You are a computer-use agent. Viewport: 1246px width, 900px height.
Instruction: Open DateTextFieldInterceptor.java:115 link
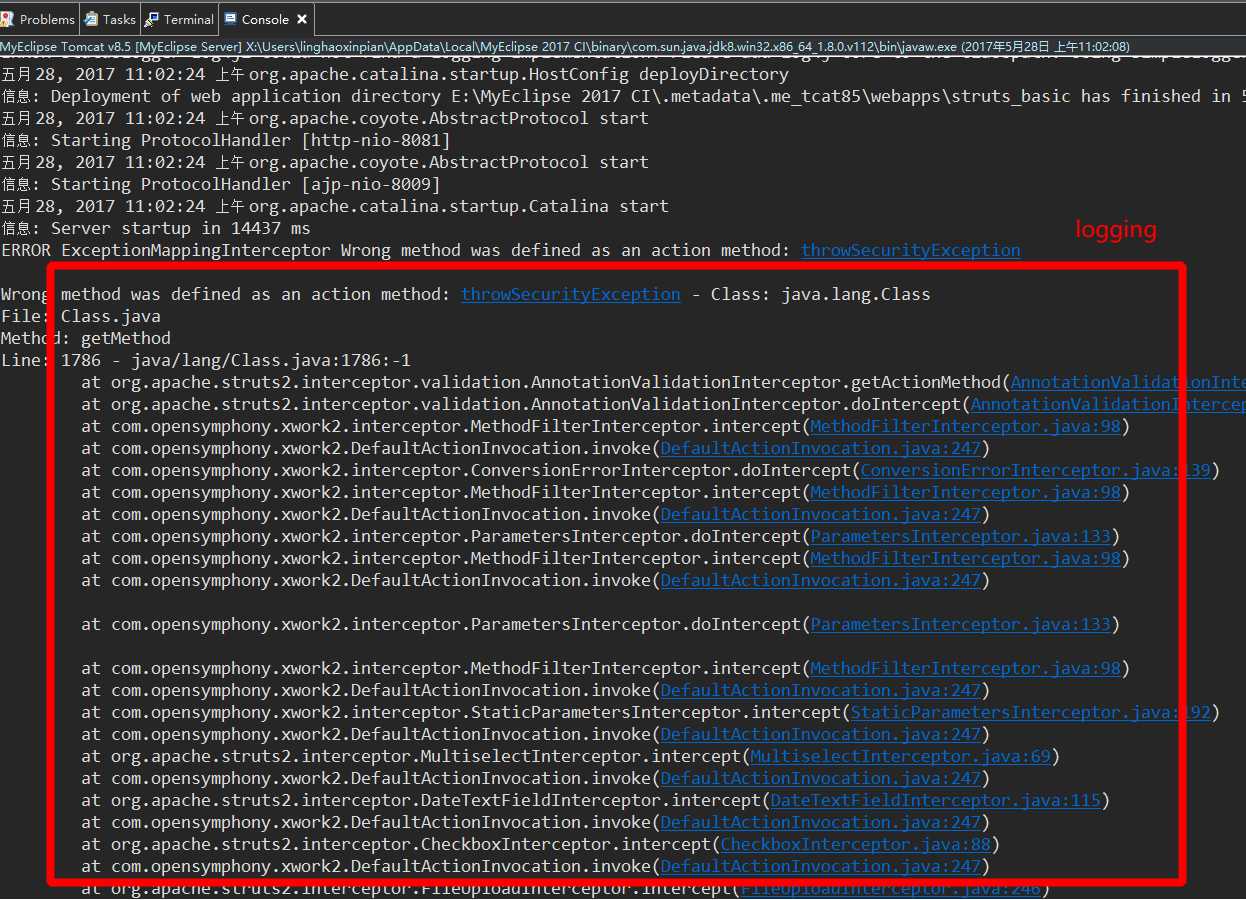[x=935, y=800]
